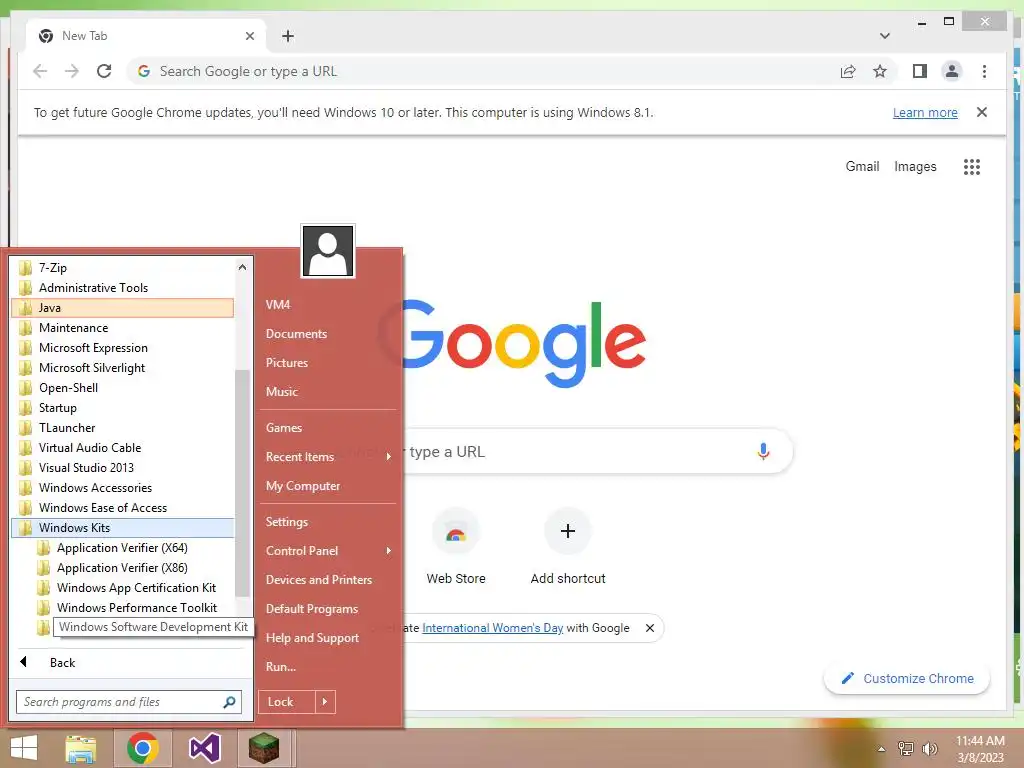Dismiss the Windows 8.1 update notice

pyautogui.click(x=982, y=112)
